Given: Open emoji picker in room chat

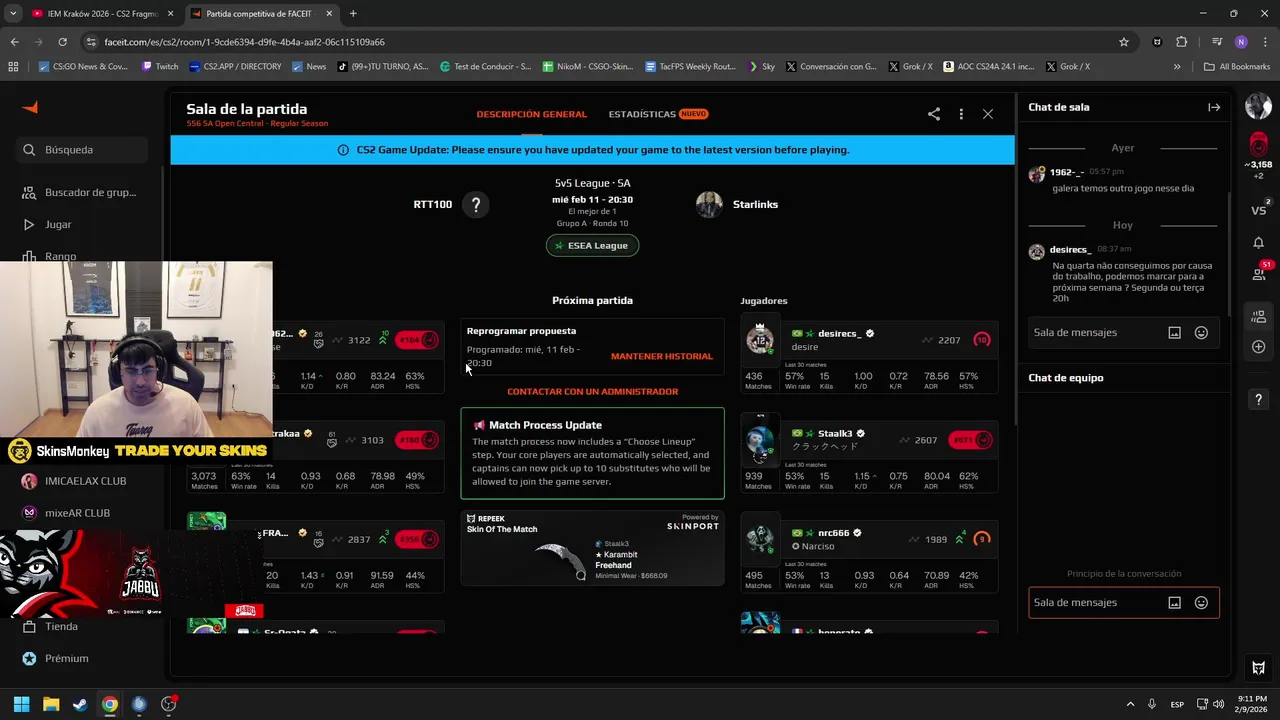Looking at the screenshot, I should pyautogui.click(x=1201, y=333).
